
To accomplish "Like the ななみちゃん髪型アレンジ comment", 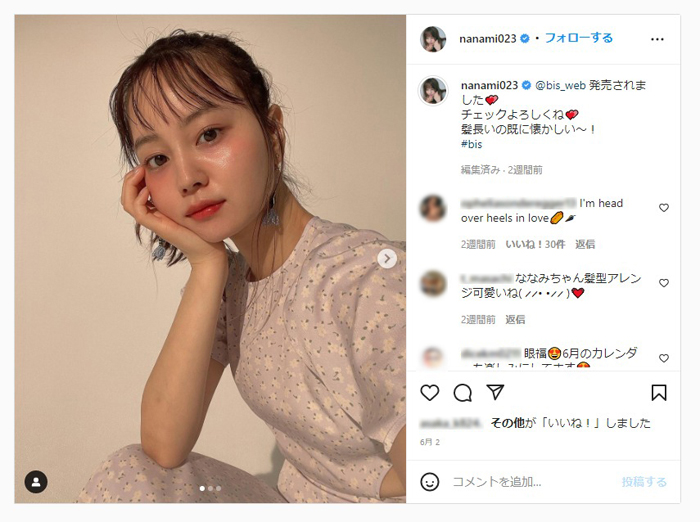I will pos(664,283).
